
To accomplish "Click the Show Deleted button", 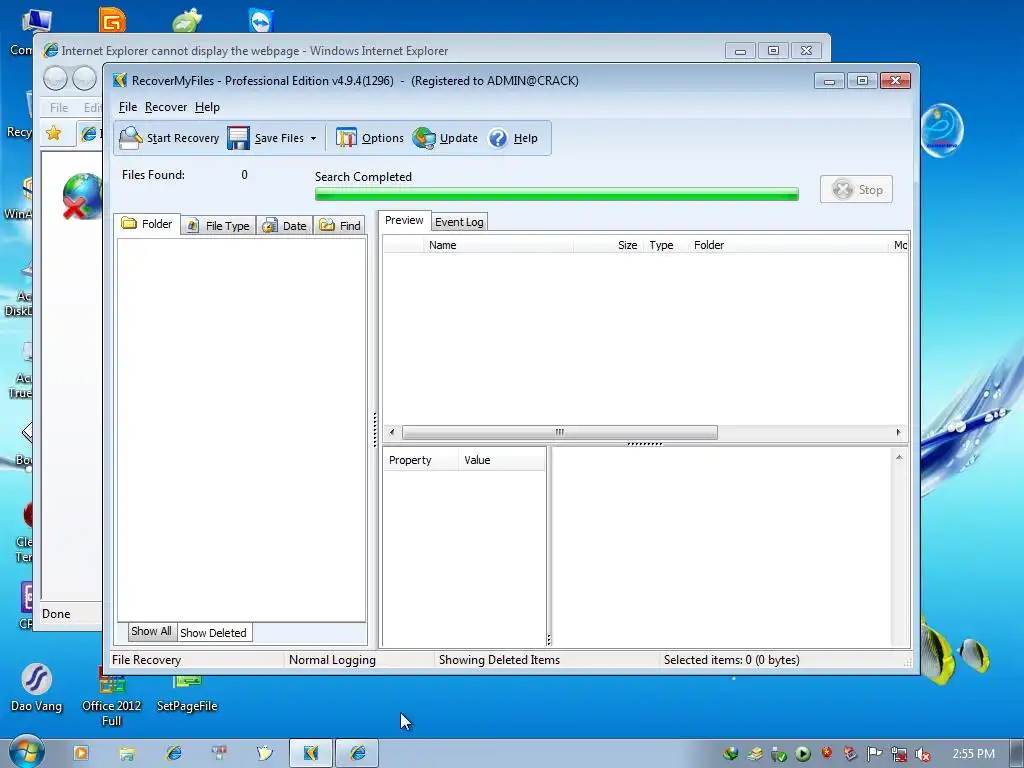I will 214,633.
